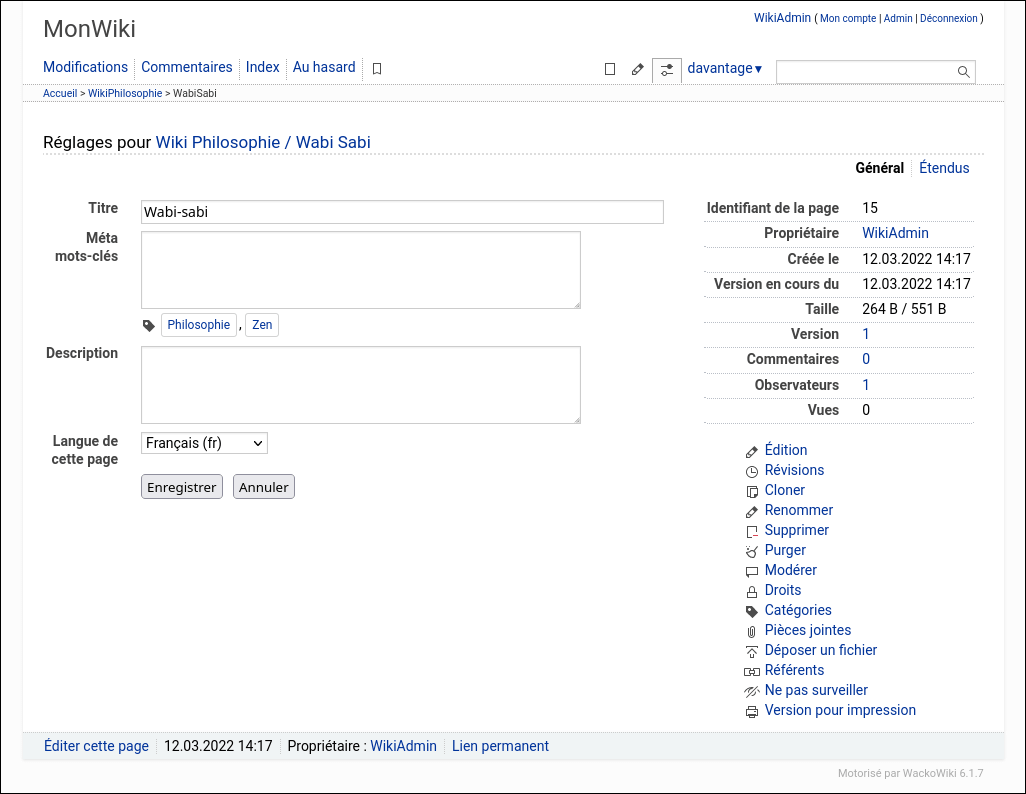The height and width of the screenshot is (794, 1026).
Task: Open the Supprimer link
Action: click(796, 530)
